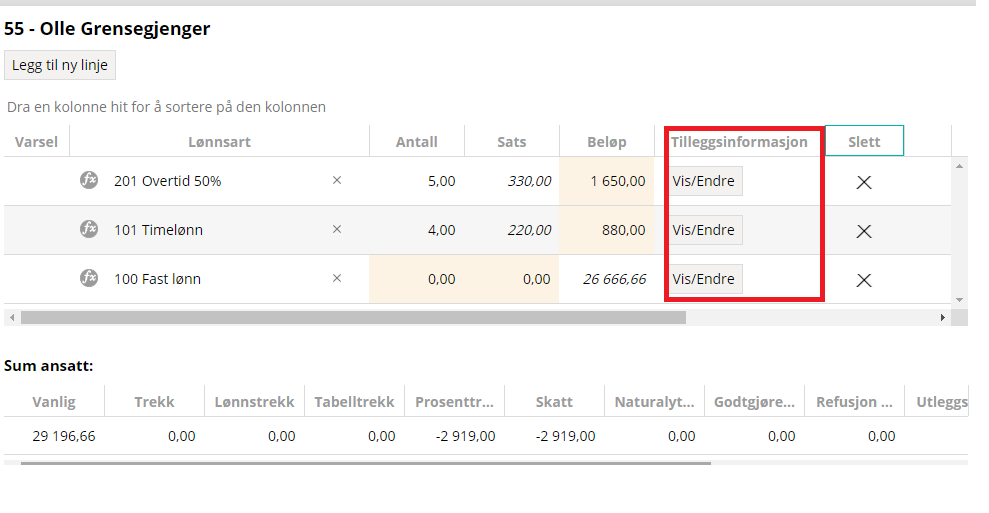The image size is (989, 513).
Task: Add a new line with Legg til ny linje
Action: pos(60,65)
